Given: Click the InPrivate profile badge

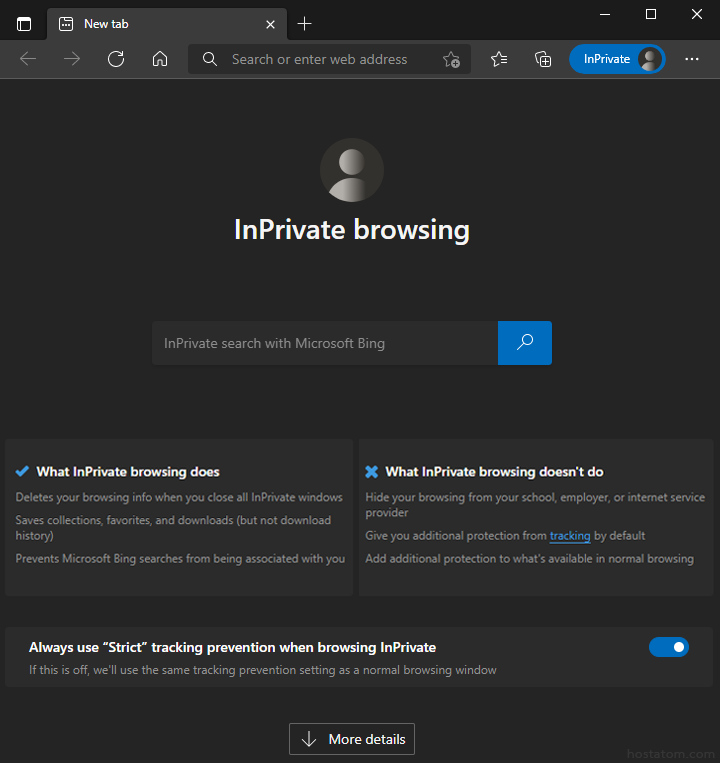Looking at the screenshot, I should pos(617,59).
